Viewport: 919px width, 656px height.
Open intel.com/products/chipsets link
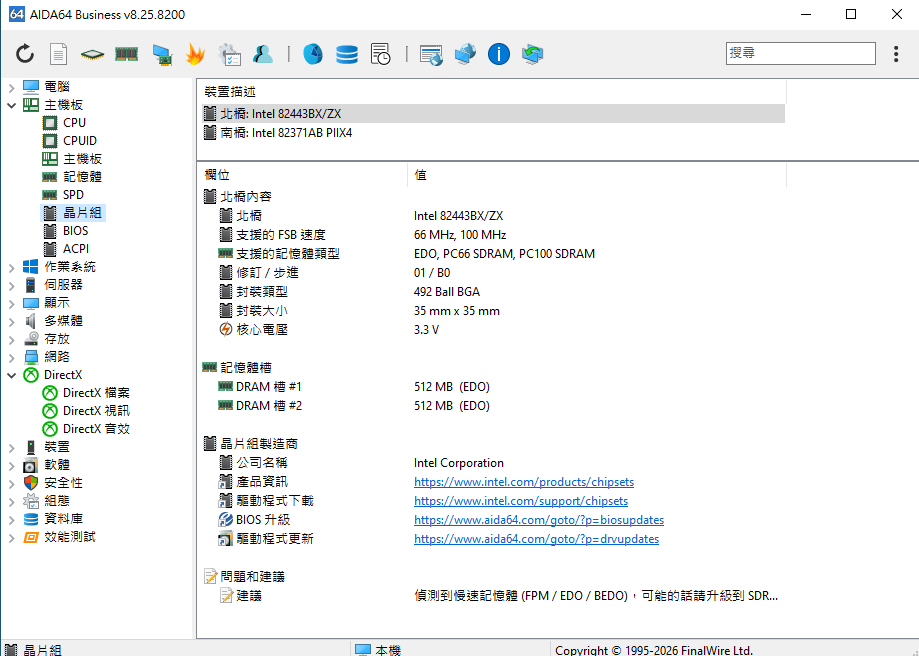[524, 482]
